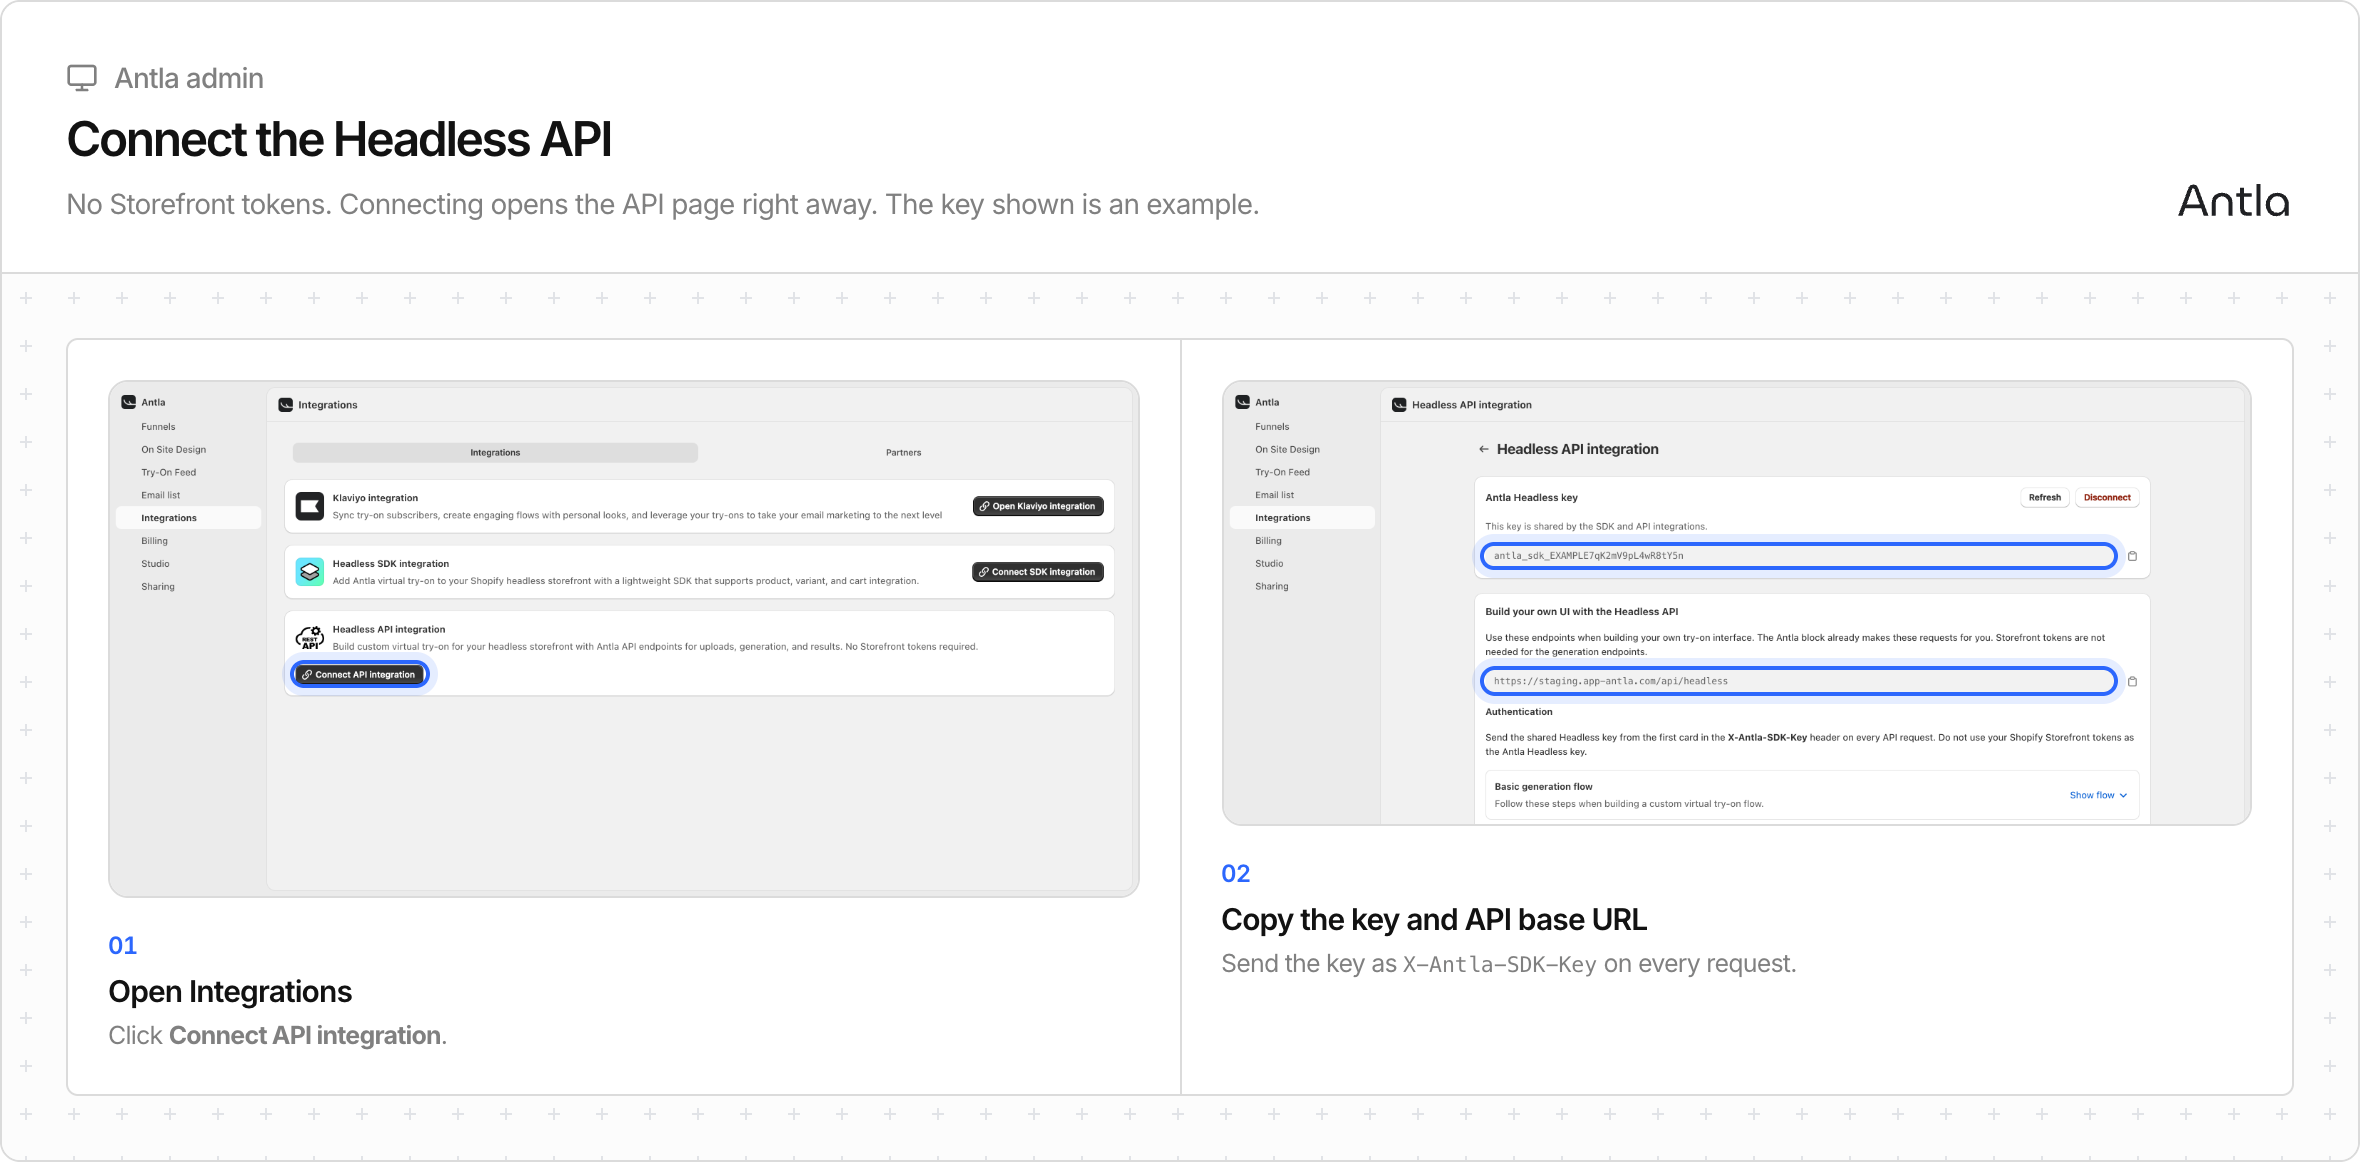Click the Headless SDK integration card title
The height and width of the screenshot is (1164, 2360).
pos(391,564)
